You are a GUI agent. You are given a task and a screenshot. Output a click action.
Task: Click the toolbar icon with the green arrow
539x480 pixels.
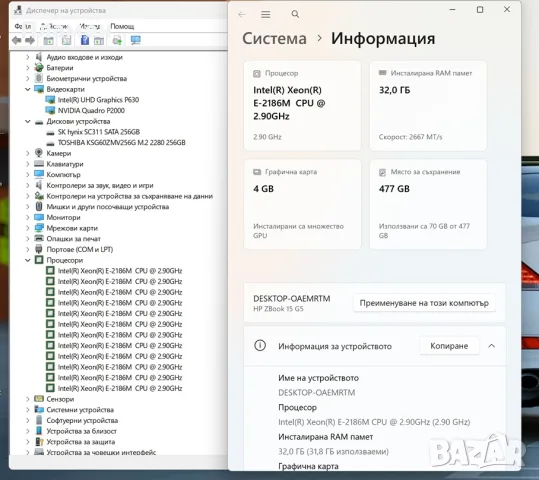(117, 40)
